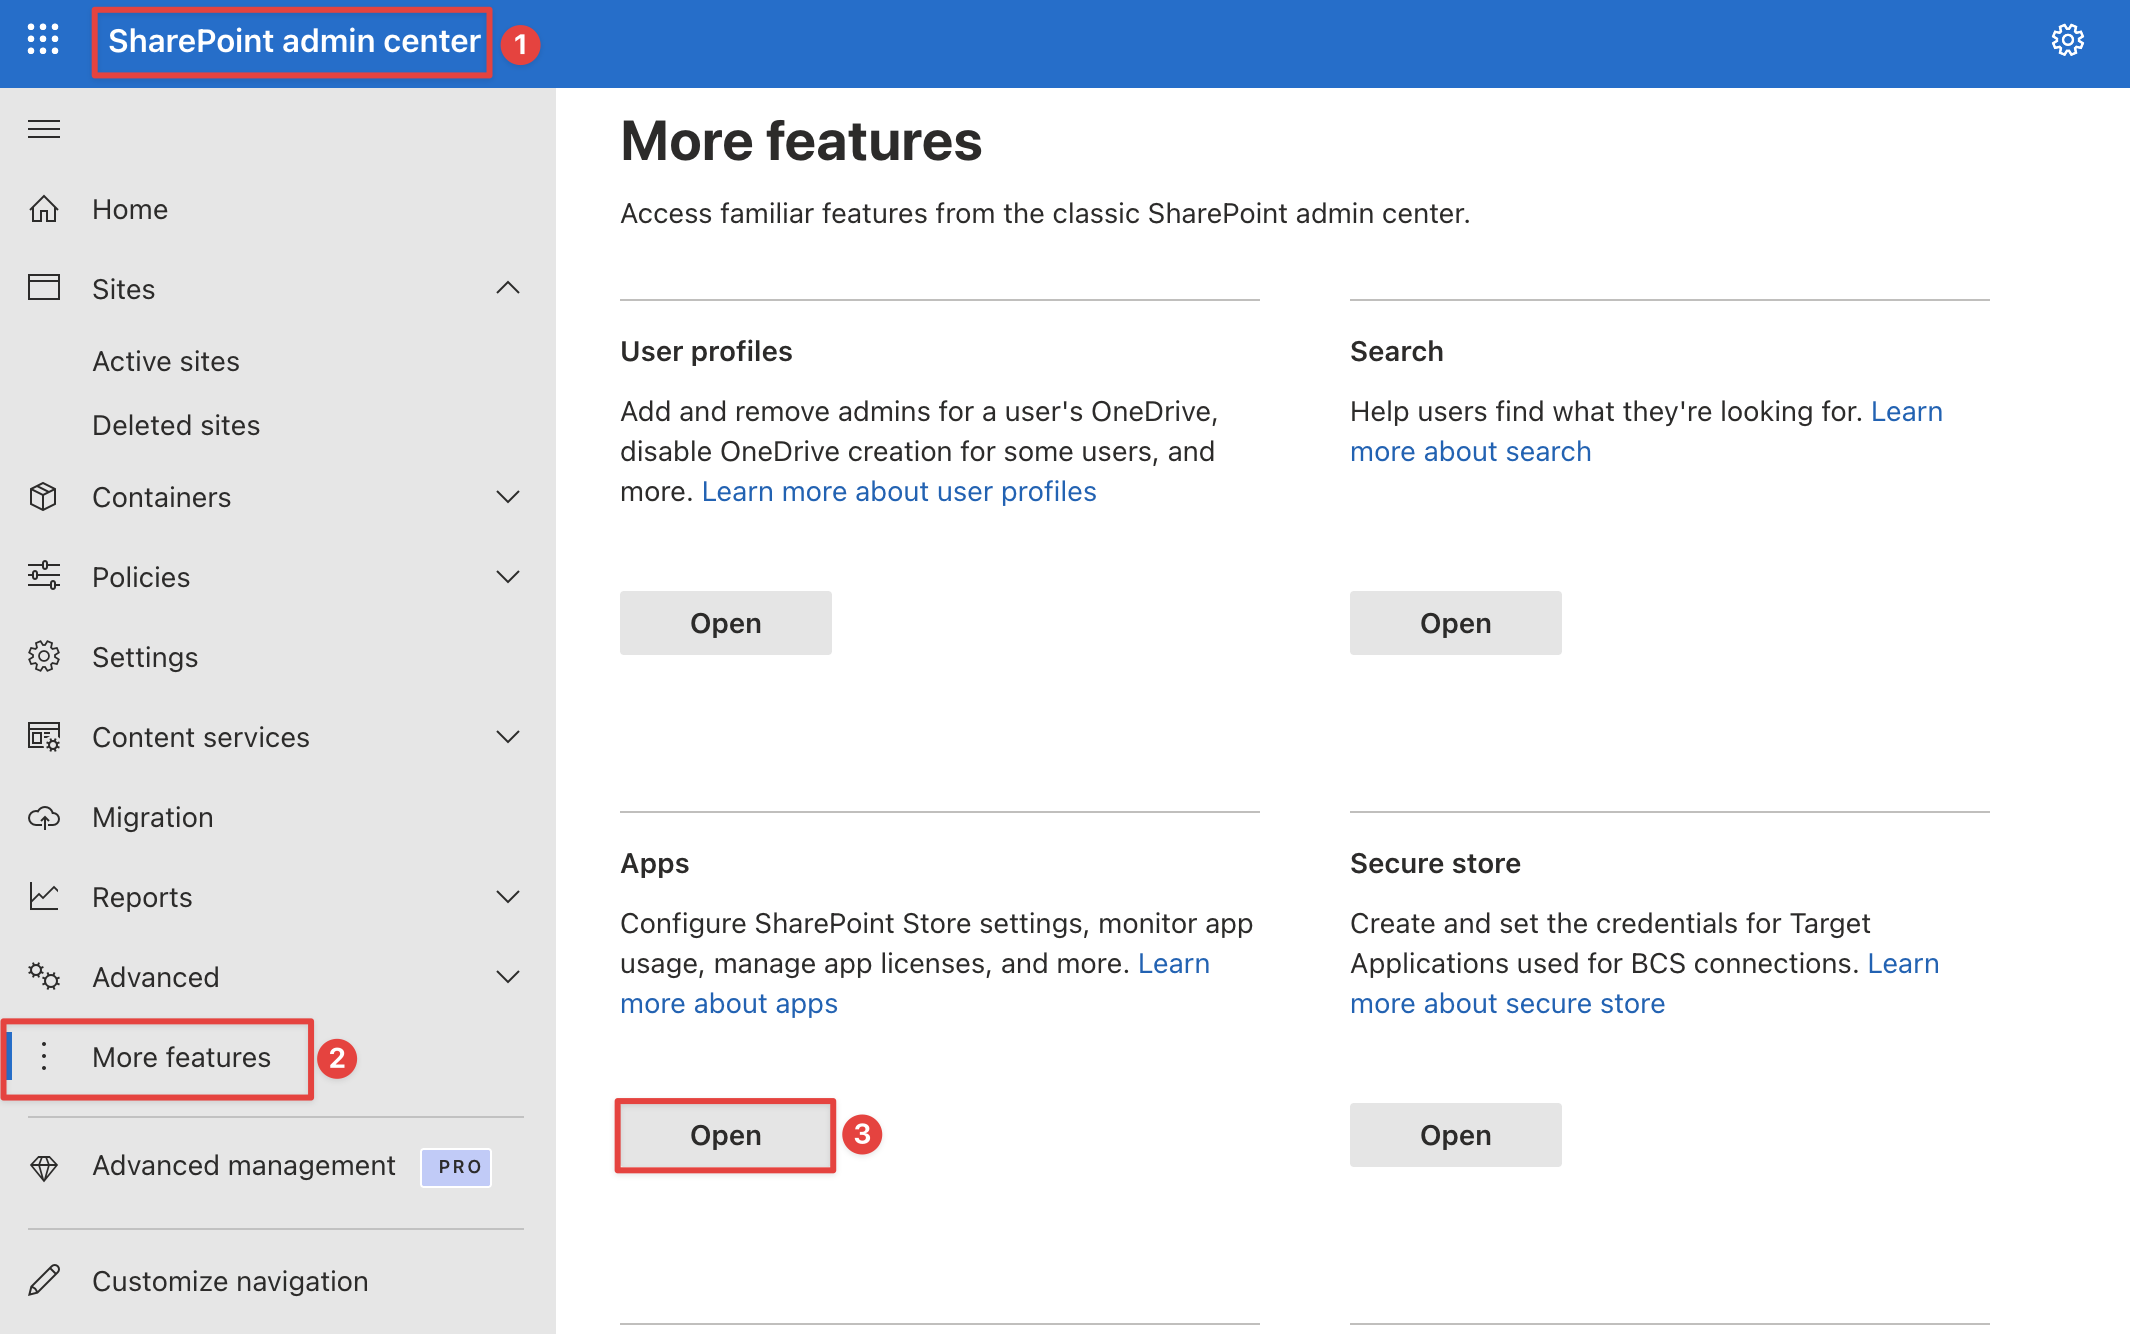Viewport: 2130px width, 1334px height.
Task: Select Active sites in navigation
Action: pyautogui.click(x=166, y=361)
